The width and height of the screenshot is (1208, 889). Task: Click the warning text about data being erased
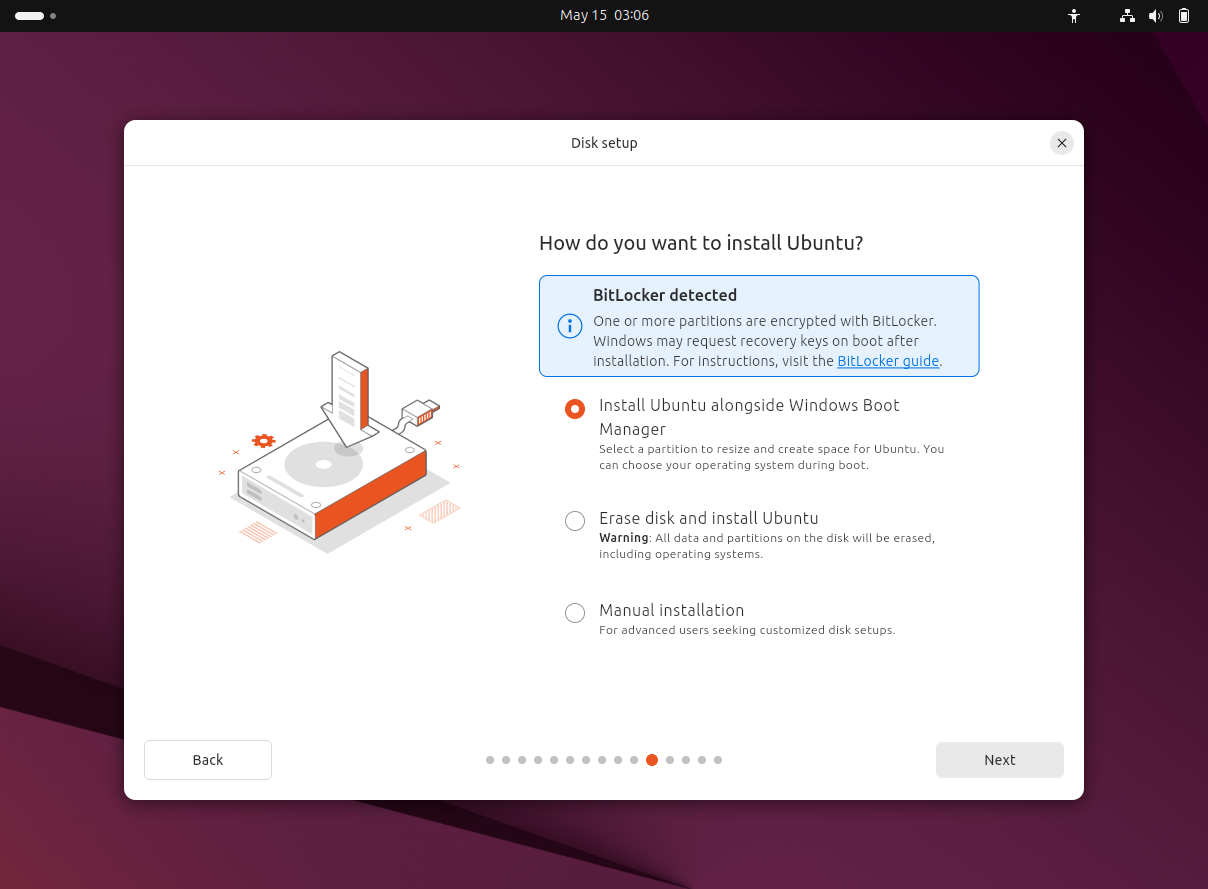[x=767, y=546]
